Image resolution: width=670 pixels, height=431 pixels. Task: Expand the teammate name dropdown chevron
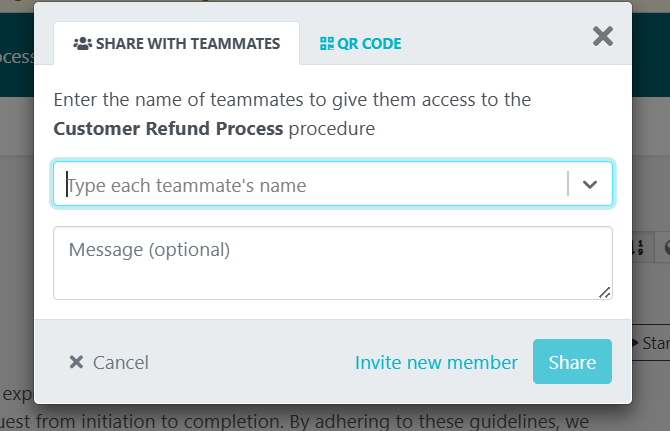point(590,185)
